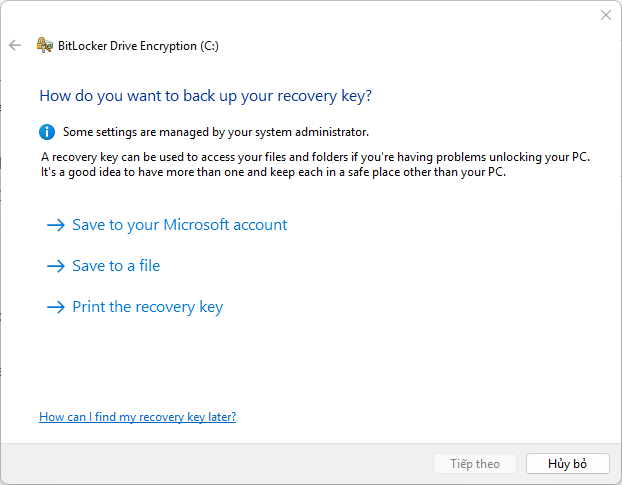This screenshot has width=622, height=485.
Task: Click the arrow beside Save to your Microsoft account
Action: tap(56, 225)
